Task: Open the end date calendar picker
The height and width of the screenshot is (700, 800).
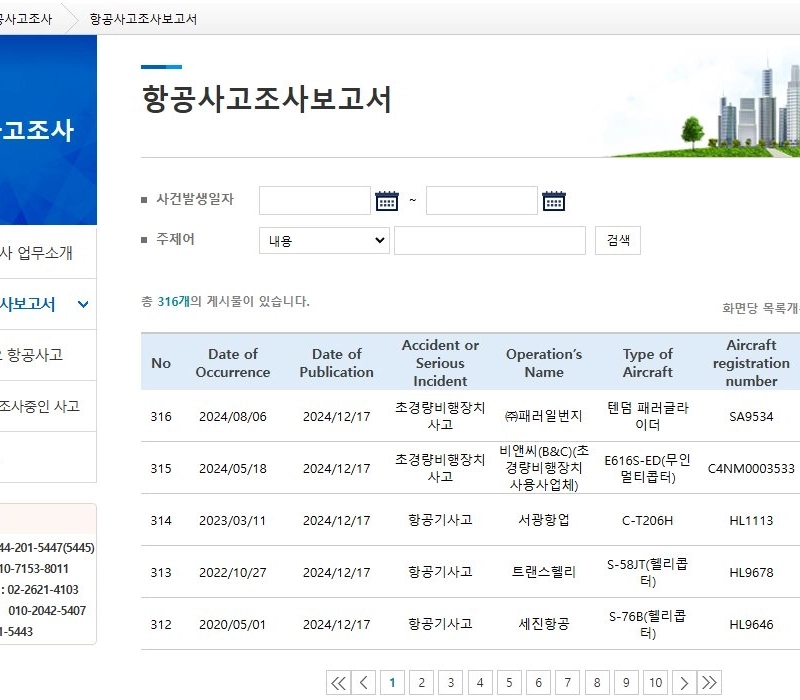Action: [x=554, y=201]
